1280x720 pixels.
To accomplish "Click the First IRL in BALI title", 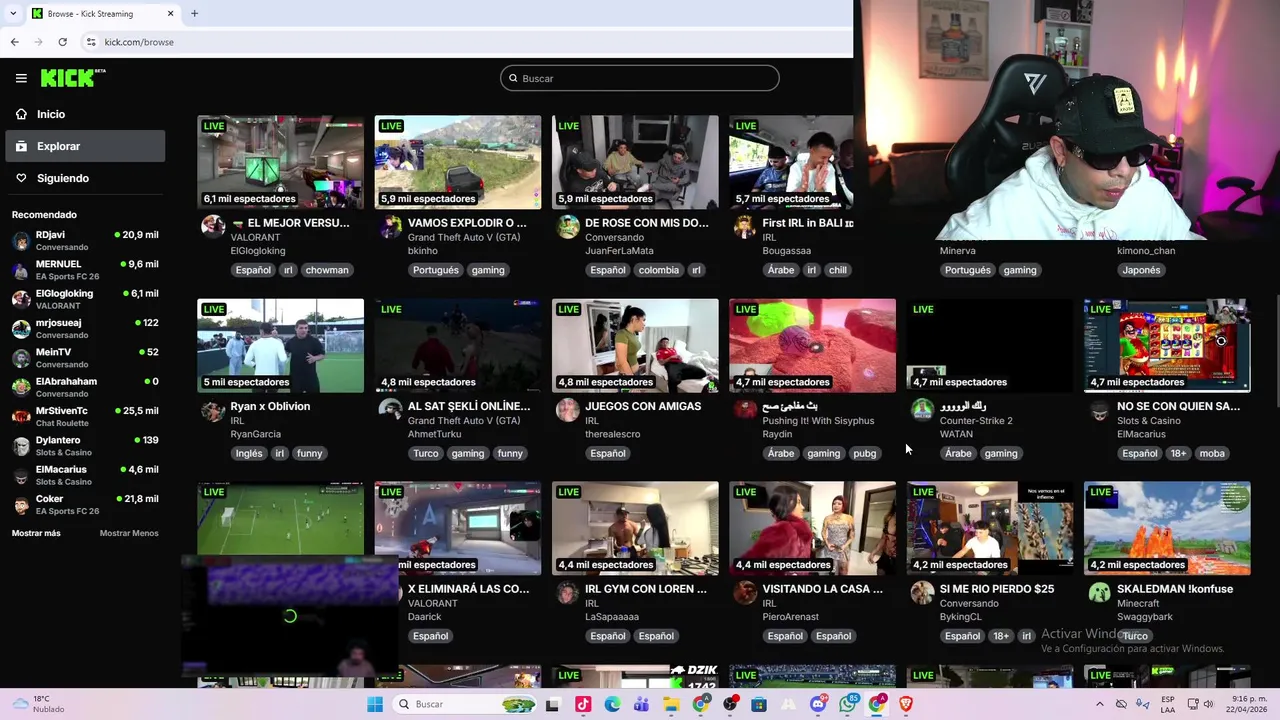I will coord(808,223).
